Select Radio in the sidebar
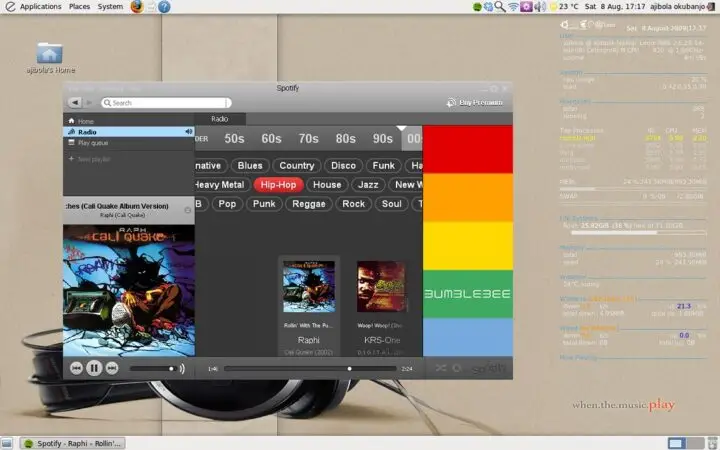The width and height of the screenshot is (720, 450). pos(129,132)
